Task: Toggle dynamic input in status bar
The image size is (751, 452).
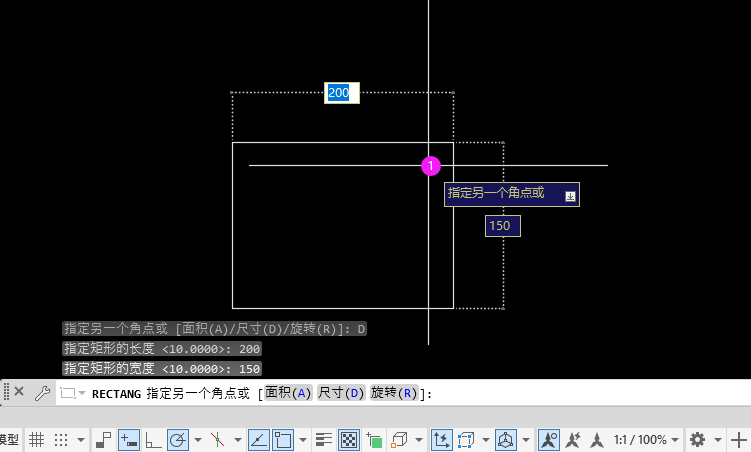Action: click(x=129, y=440)
